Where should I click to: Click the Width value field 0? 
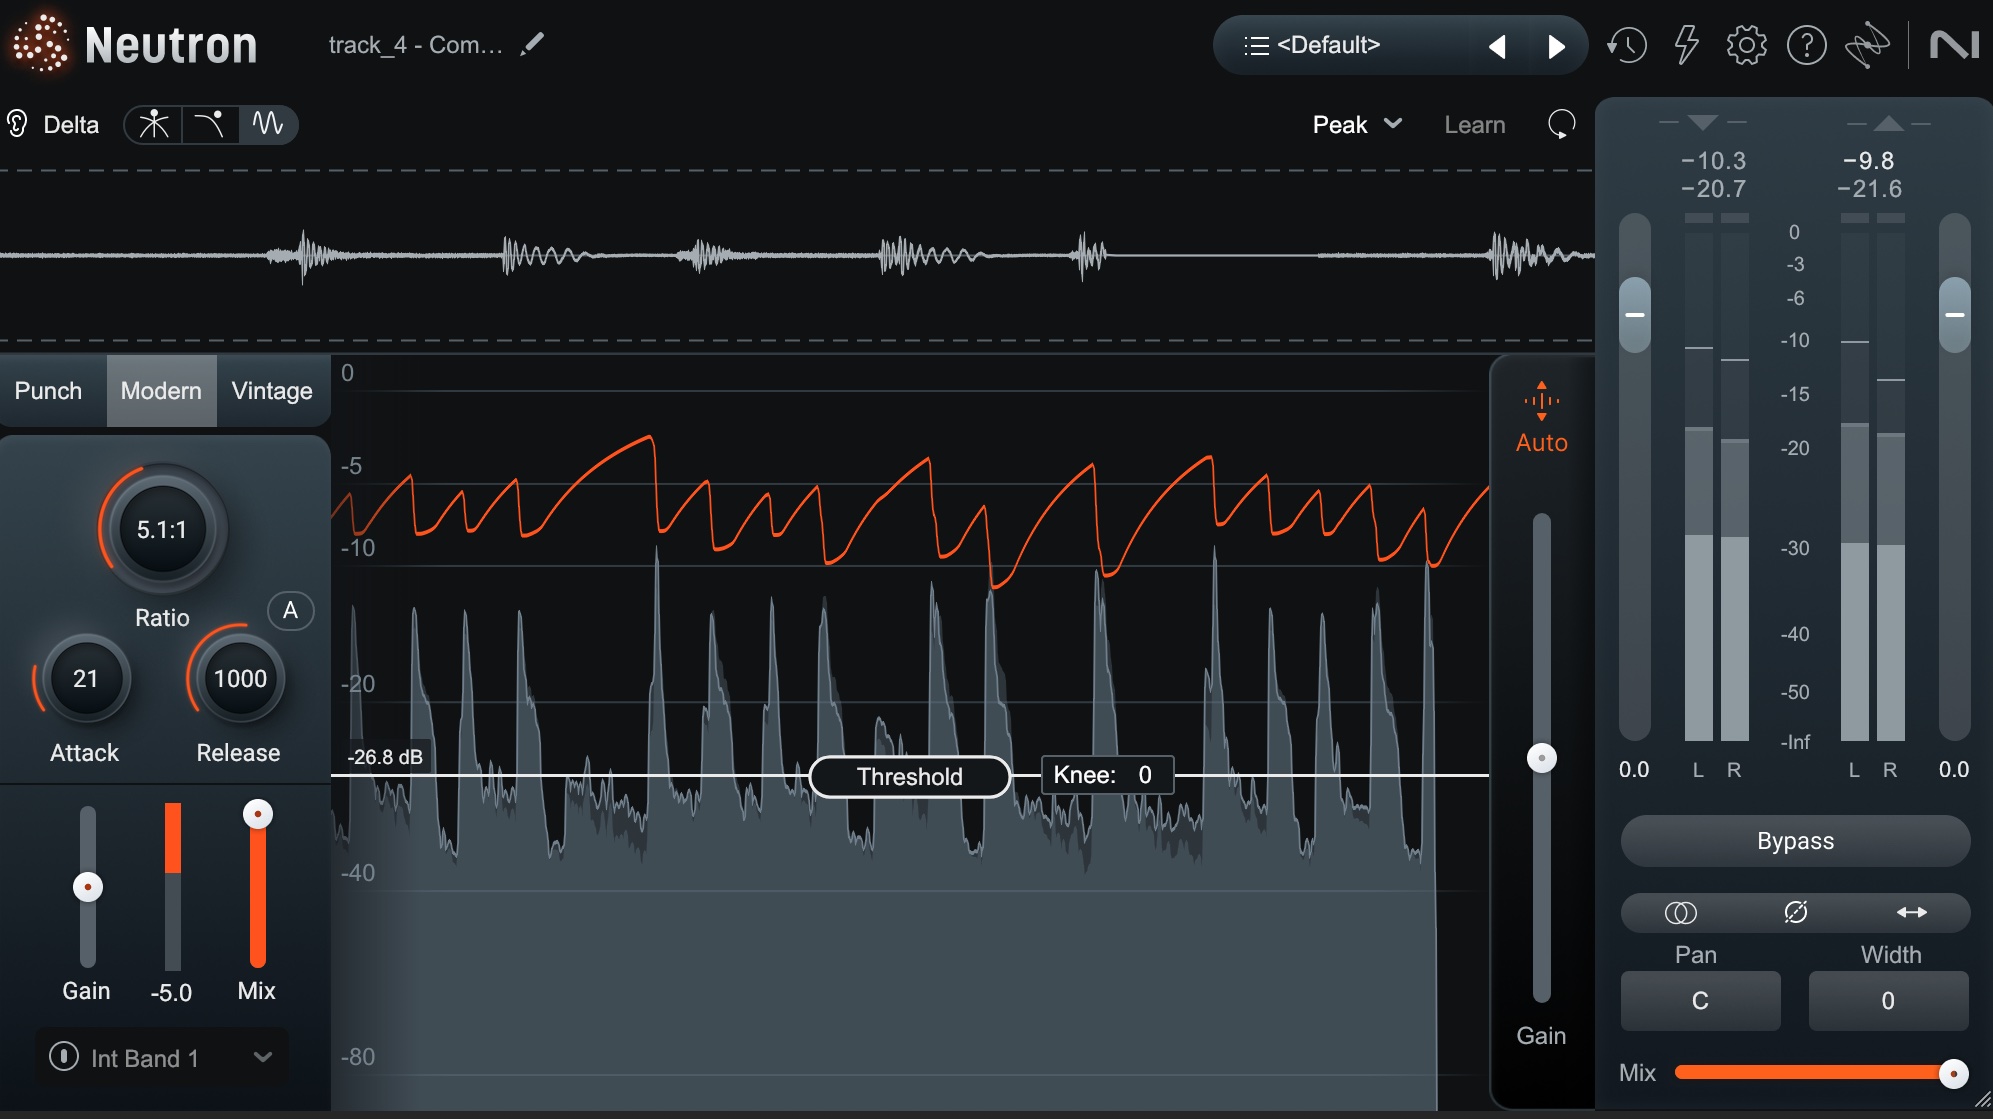coord(1888,1001)
